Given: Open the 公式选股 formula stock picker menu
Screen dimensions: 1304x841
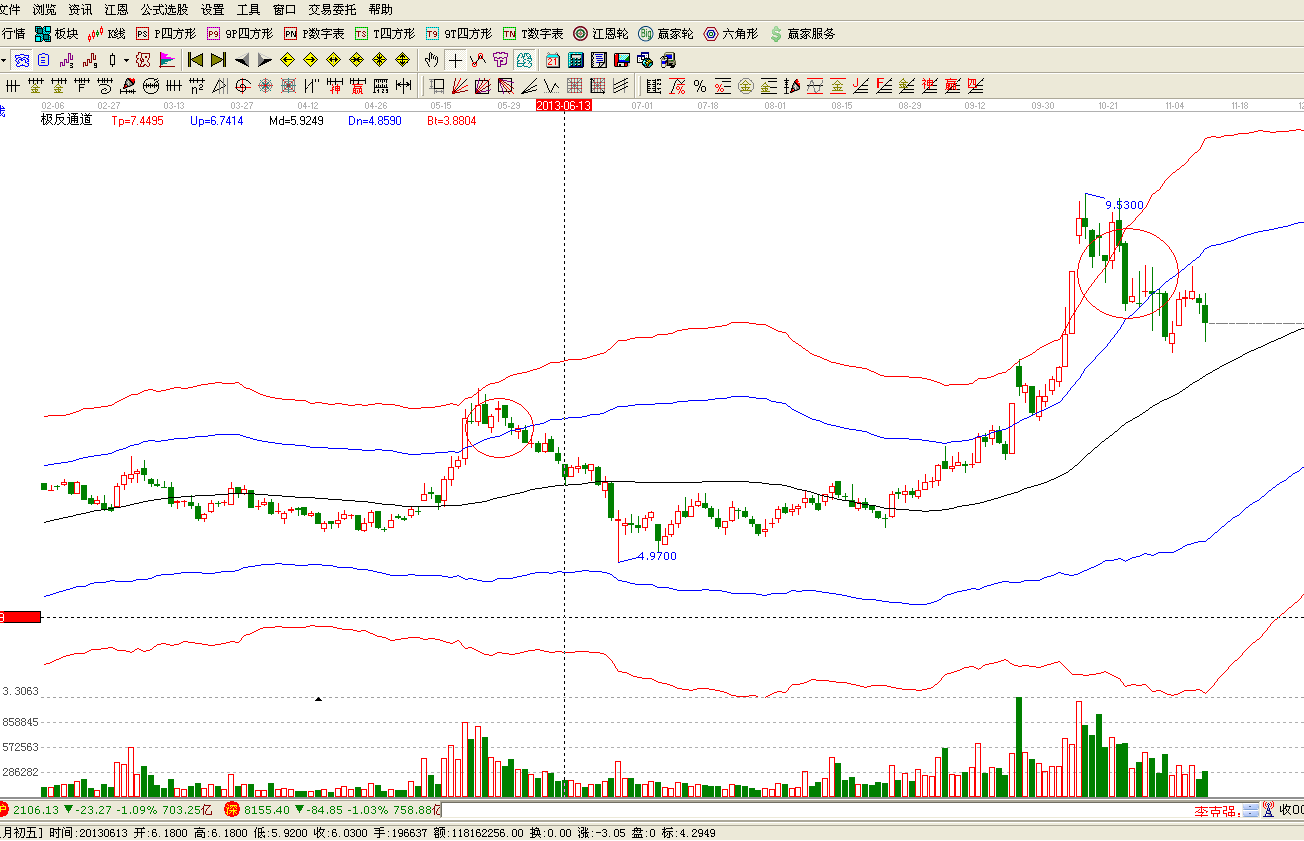Looking at the screenshot, I should (163, 9).
